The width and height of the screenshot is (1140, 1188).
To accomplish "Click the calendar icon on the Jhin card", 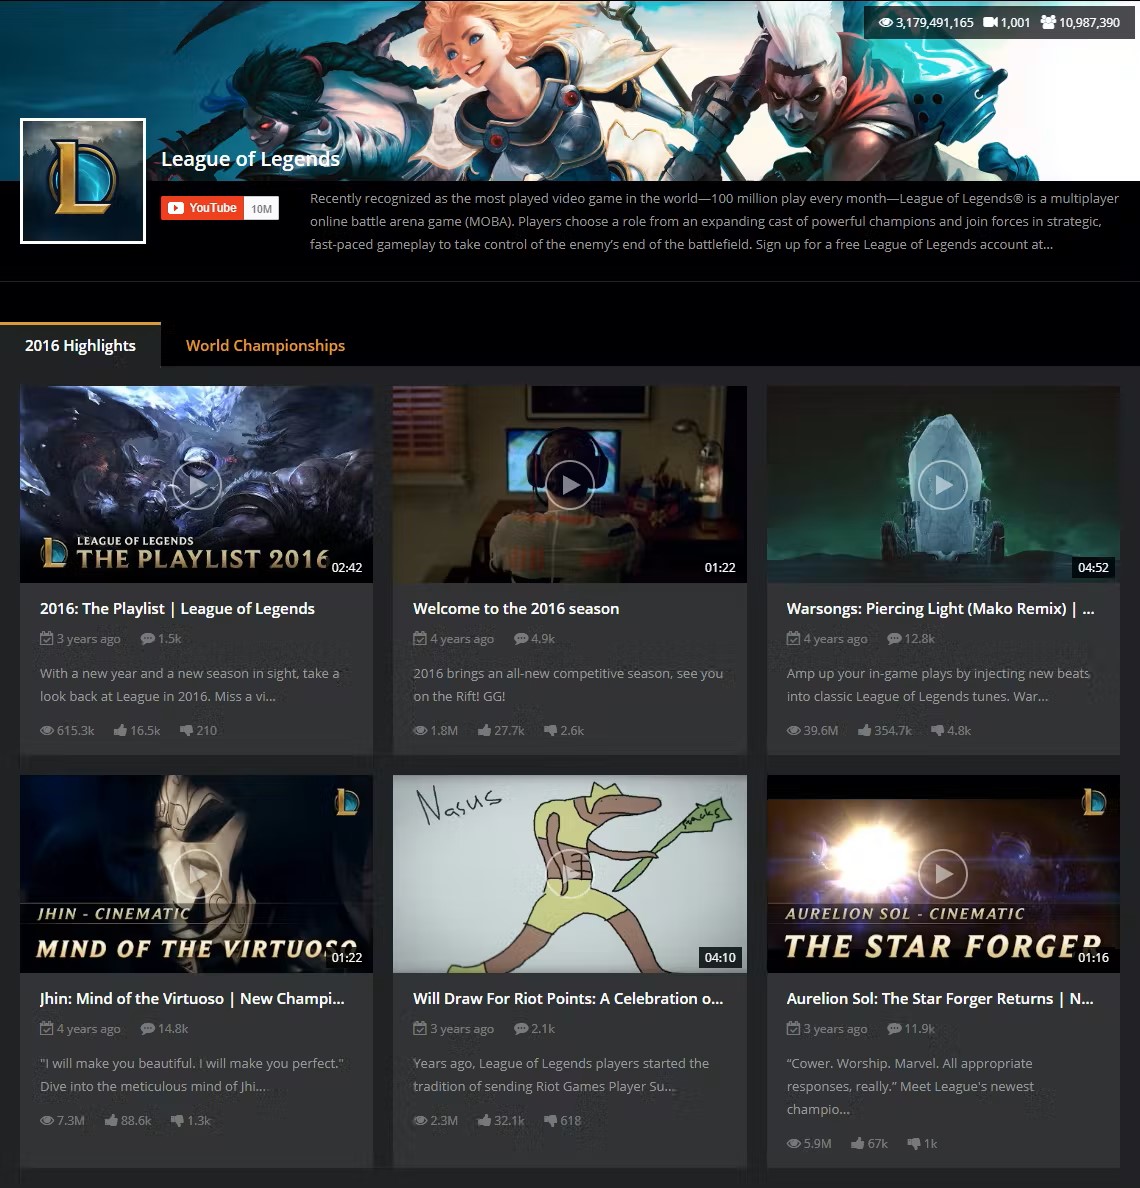I will click(x=47, y=1028).
